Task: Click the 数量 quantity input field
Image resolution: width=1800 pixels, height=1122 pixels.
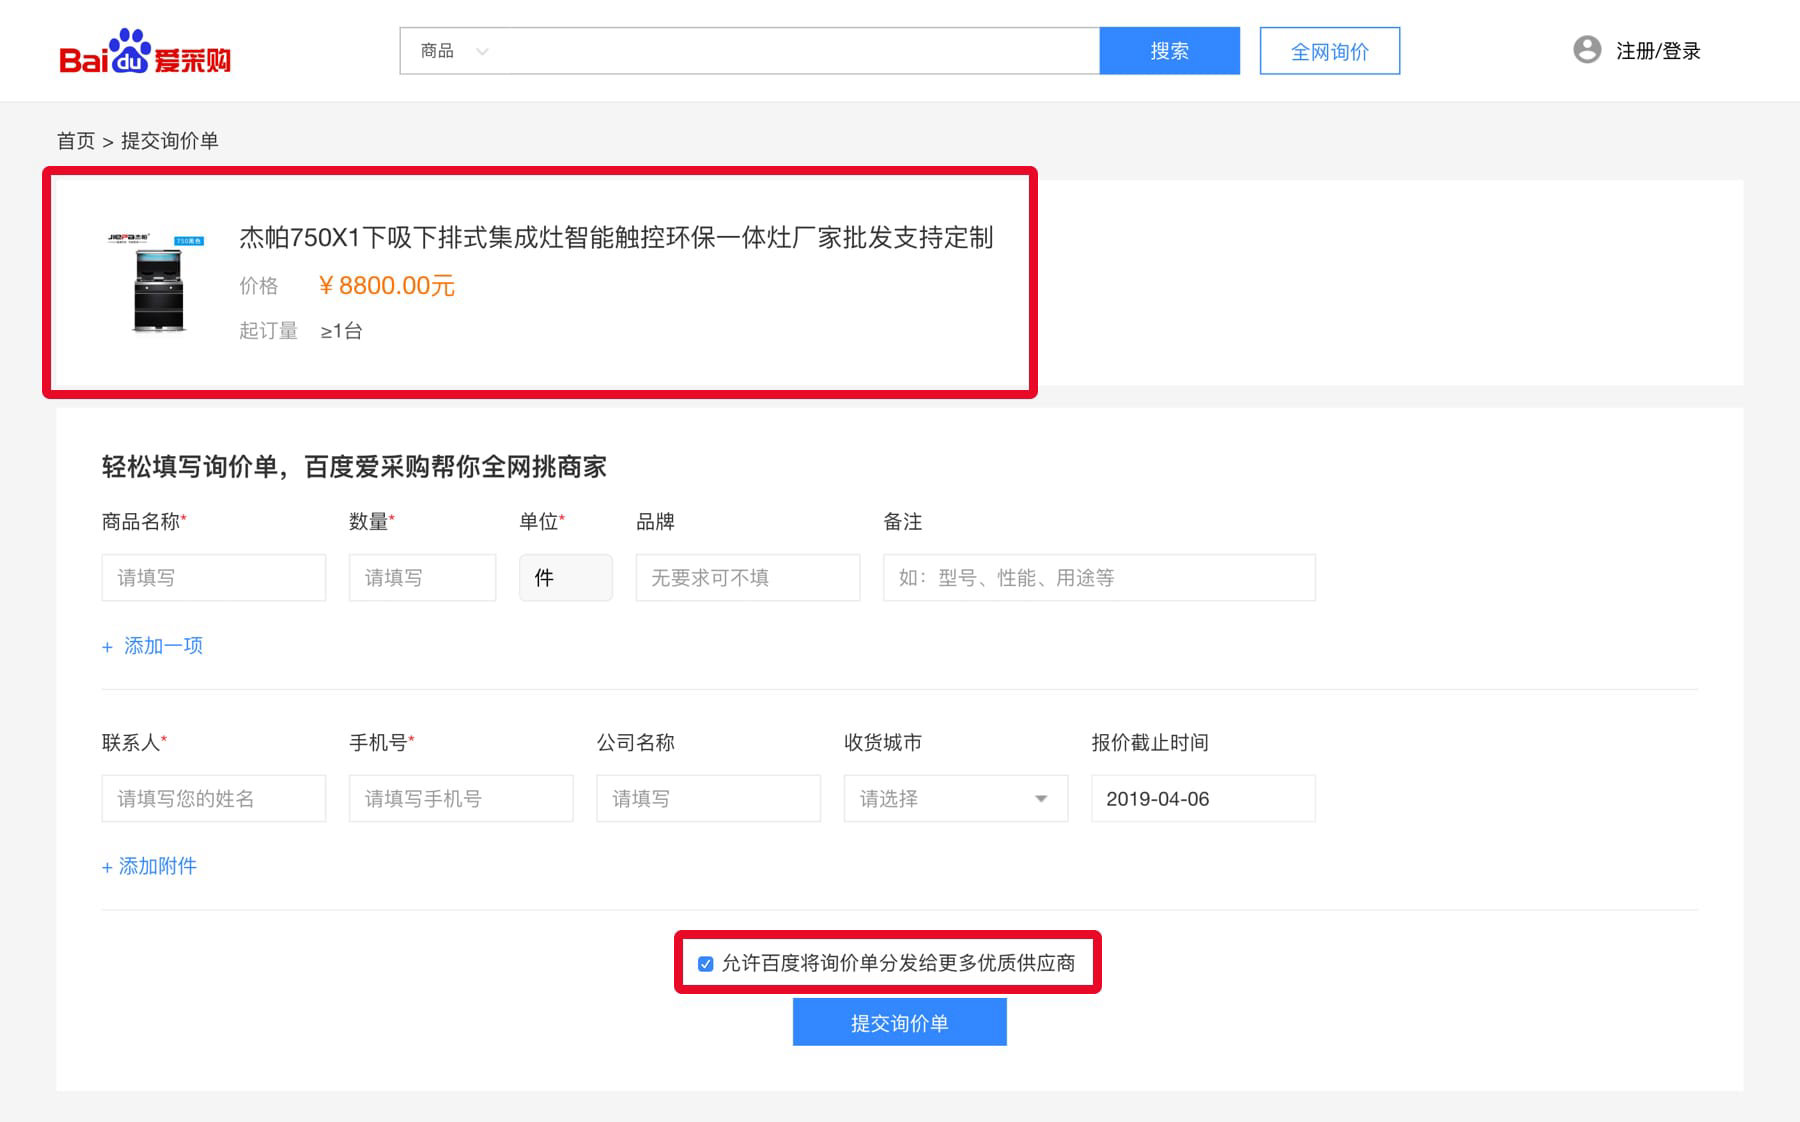Action: 421,578
